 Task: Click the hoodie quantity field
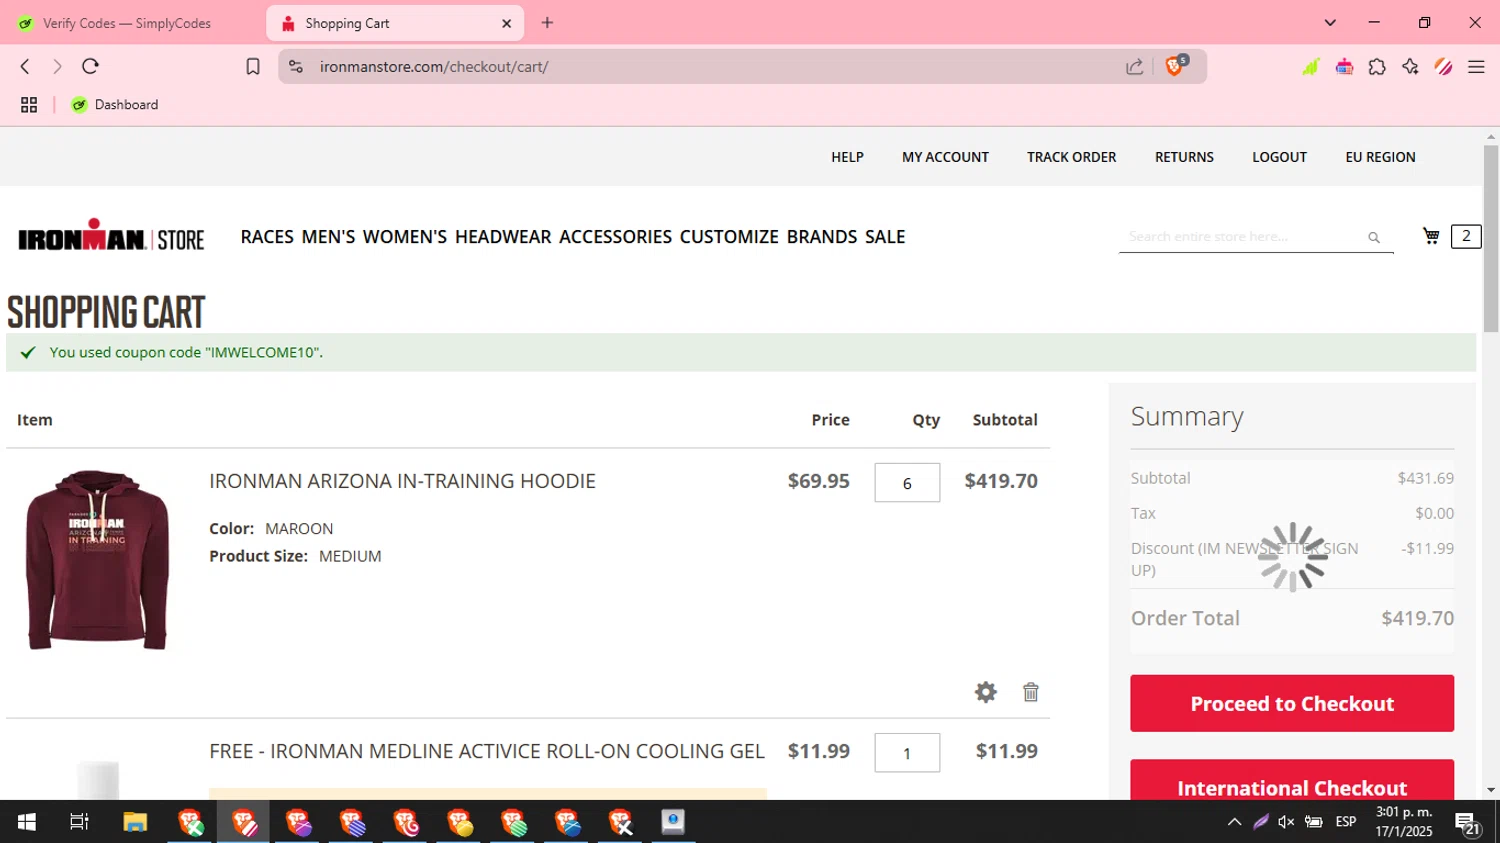tap(907, 483)
